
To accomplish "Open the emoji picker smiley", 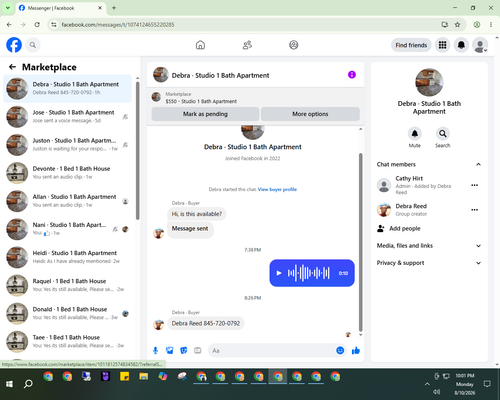I will pos(340,350).
